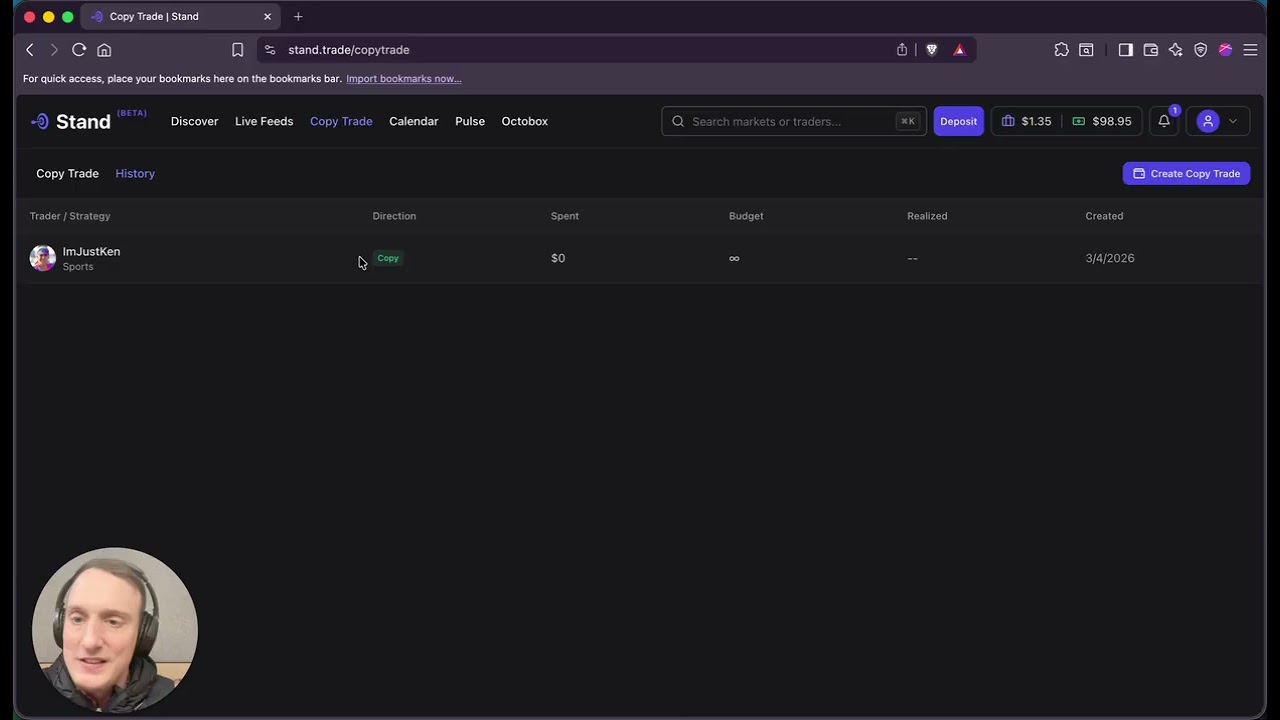Click the Trader / Strategy column header
1280x720 pixels.
coord(70,216)
